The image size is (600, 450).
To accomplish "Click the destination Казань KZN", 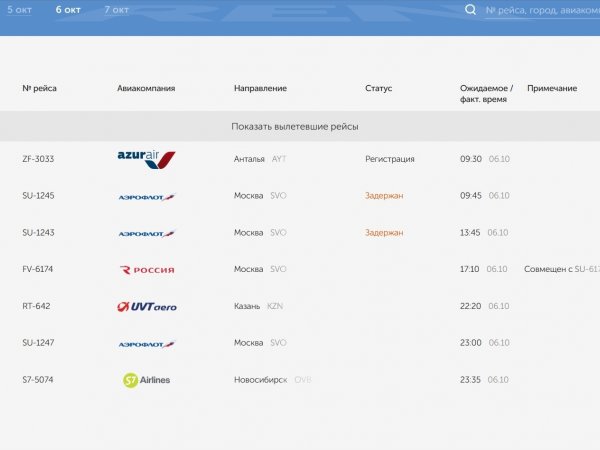I will coord(258,306).
